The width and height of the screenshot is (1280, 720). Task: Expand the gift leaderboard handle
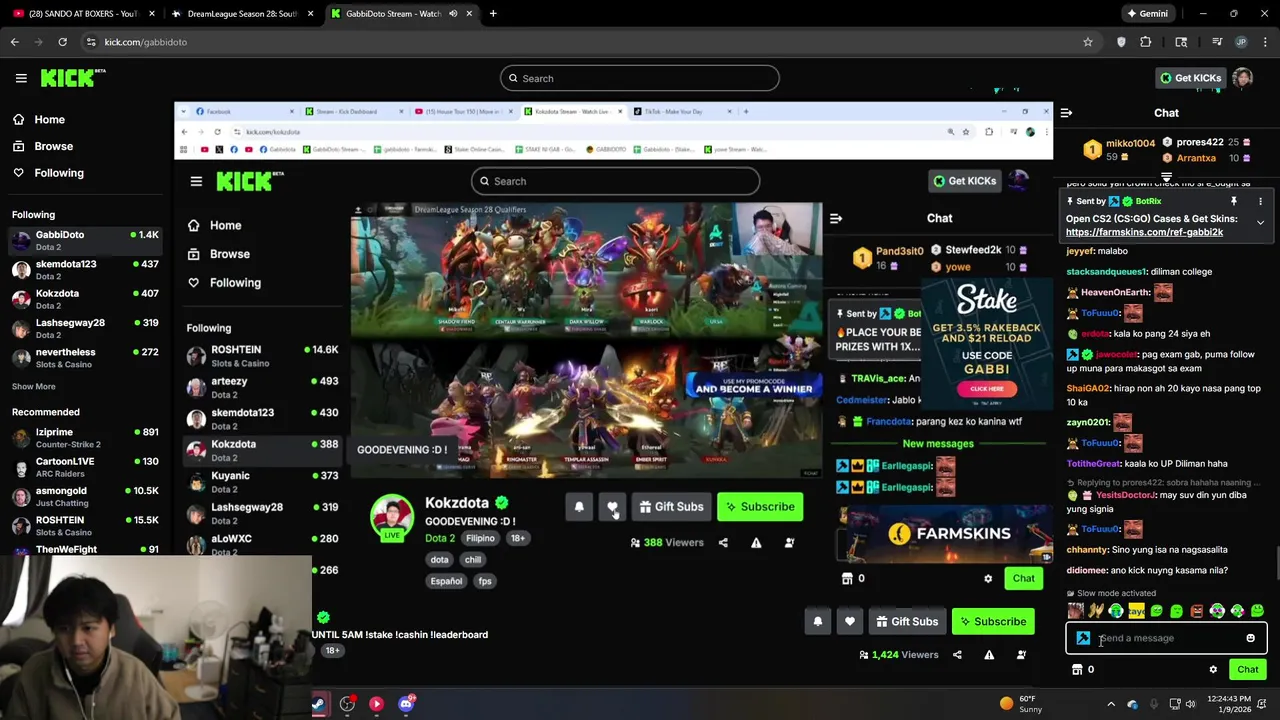pyautogui.click(x=1166, y=177)
